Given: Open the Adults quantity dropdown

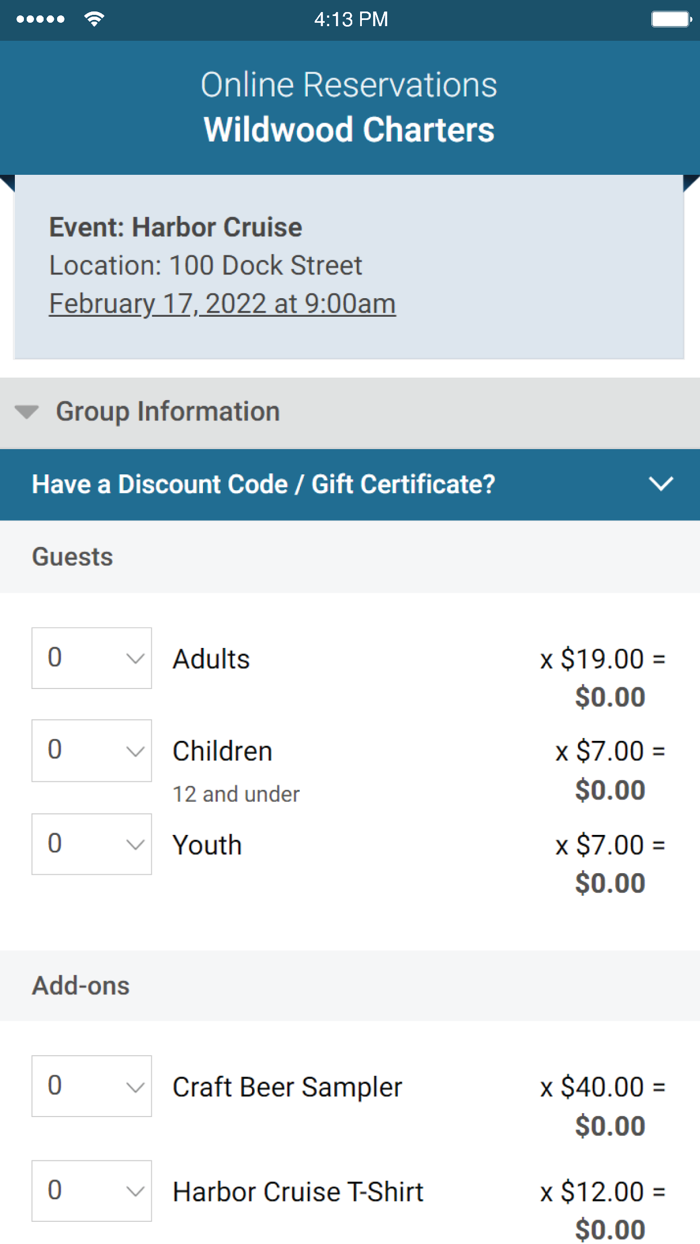Looking at the screenshot, I should click(92, 658).
